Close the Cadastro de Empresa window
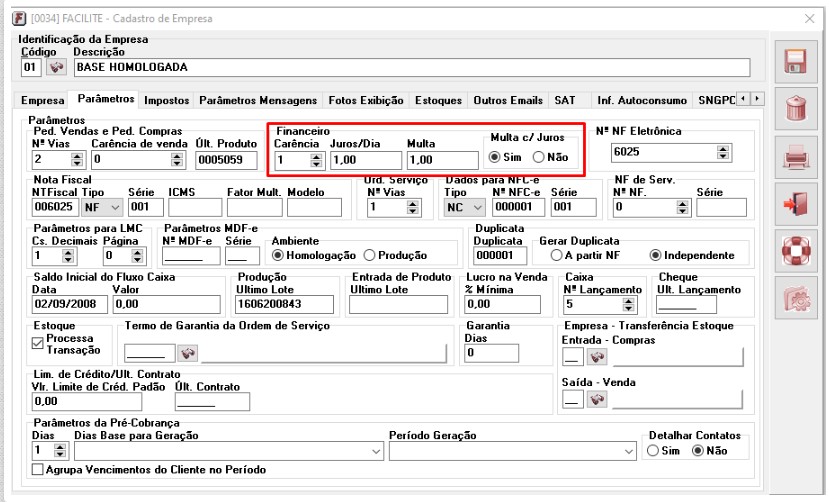The height and width of the screenshot is (502, 829). (809, 18)
